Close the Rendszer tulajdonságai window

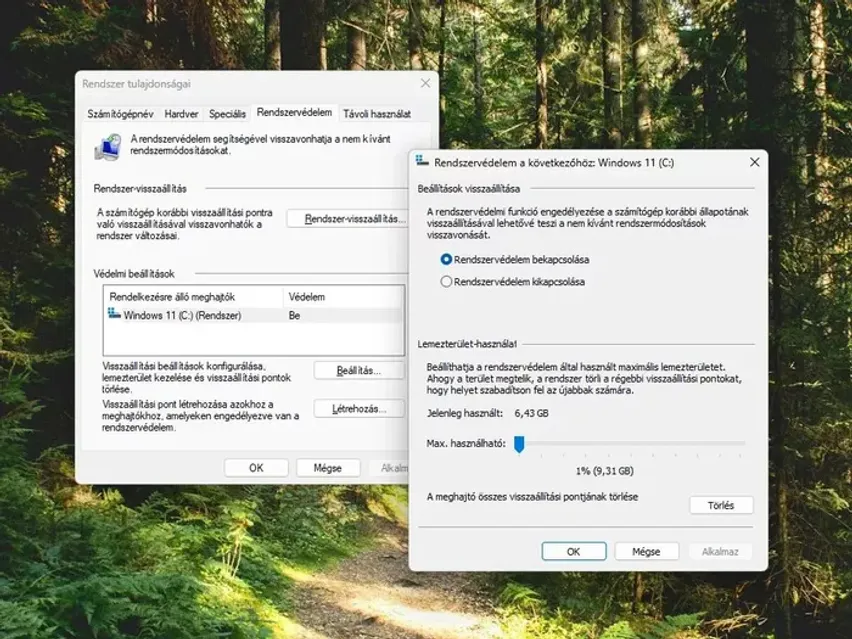pos(425,83)
